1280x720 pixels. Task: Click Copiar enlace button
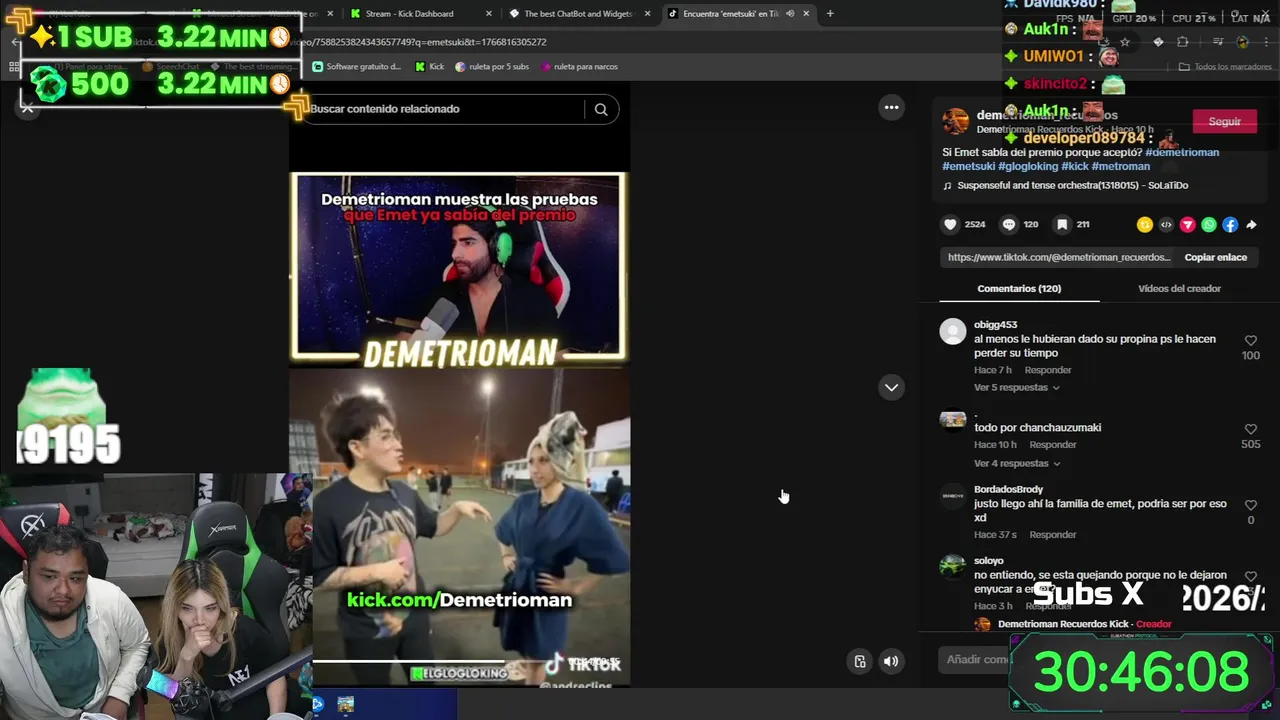tap(1216, 257)
